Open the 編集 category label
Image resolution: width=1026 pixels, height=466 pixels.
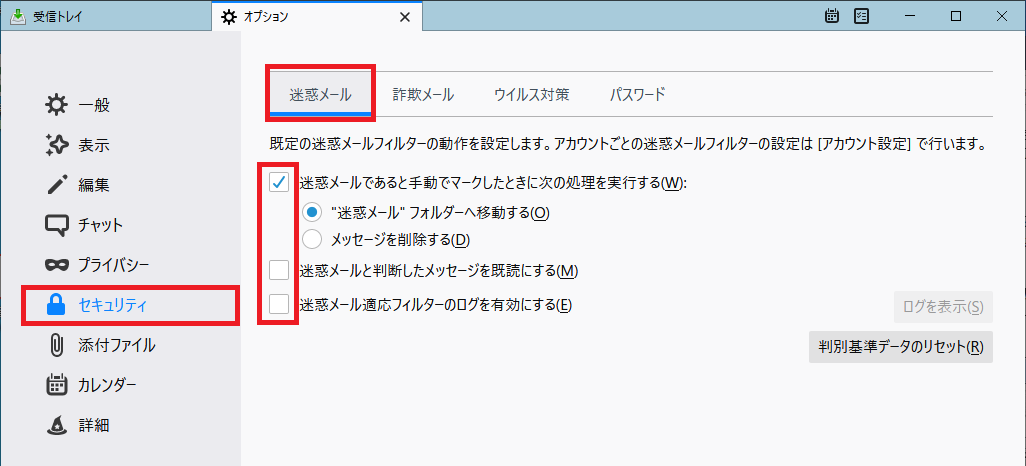point(94,185)
